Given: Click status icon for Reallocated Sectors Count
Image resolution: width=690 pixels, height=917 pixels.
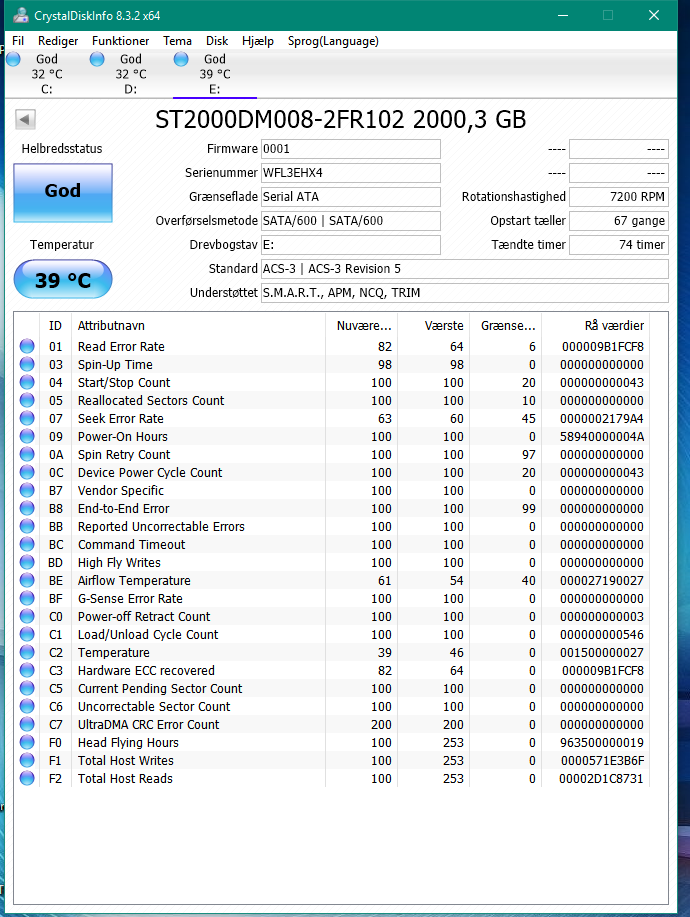Looking at the screenshot, I should pos(27,401).
